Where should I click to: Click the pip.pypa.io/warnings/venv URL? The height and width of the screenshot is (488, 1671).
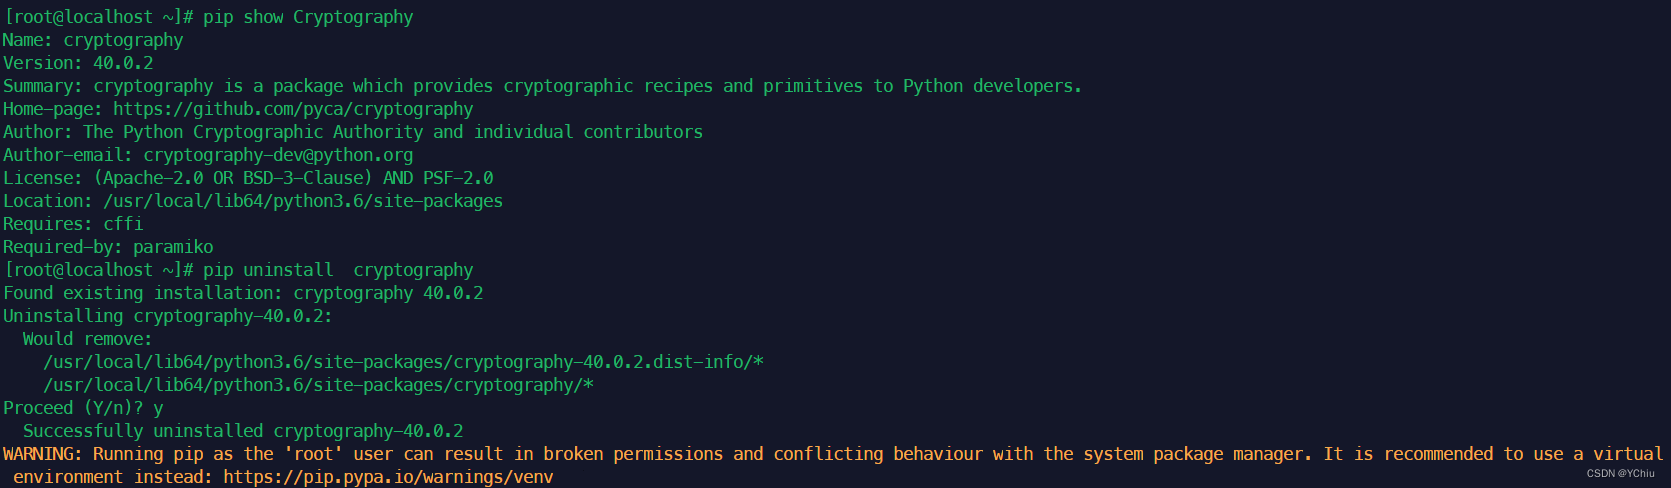tap(388, 477)
